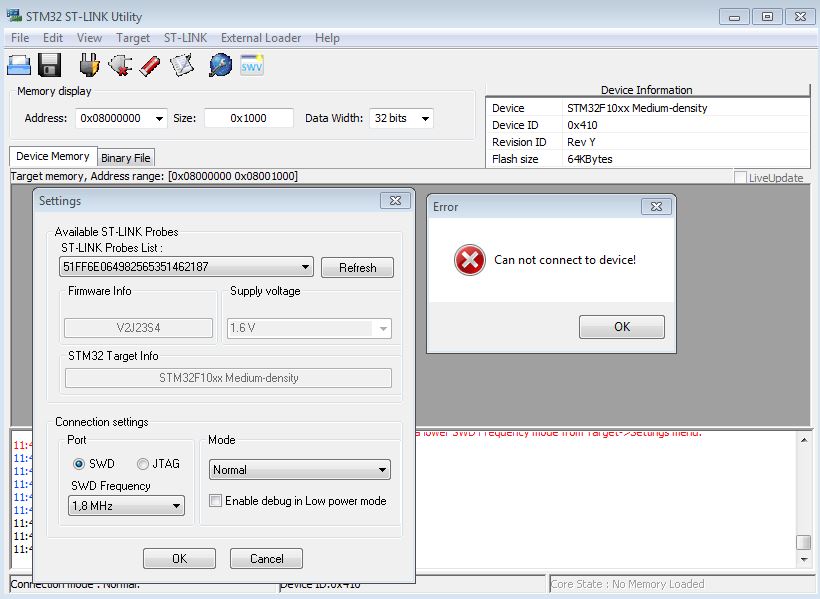Click the Flash size value 64KBytes
Viewport: 820px width, 599px height.
pos(589,159)
